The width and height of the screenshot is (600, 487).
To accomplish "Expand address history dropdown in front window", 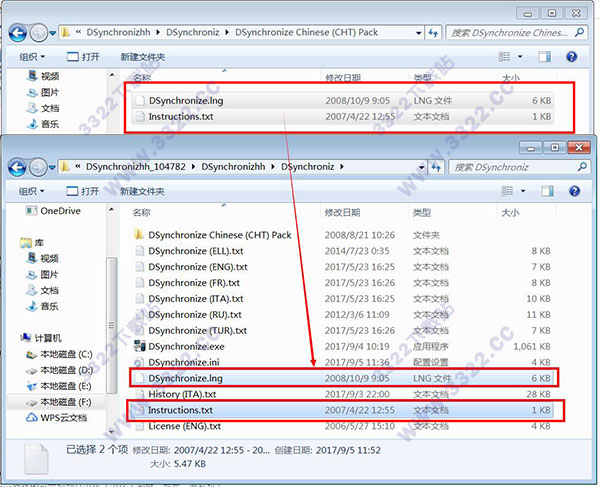I will [x=421, y=167].
